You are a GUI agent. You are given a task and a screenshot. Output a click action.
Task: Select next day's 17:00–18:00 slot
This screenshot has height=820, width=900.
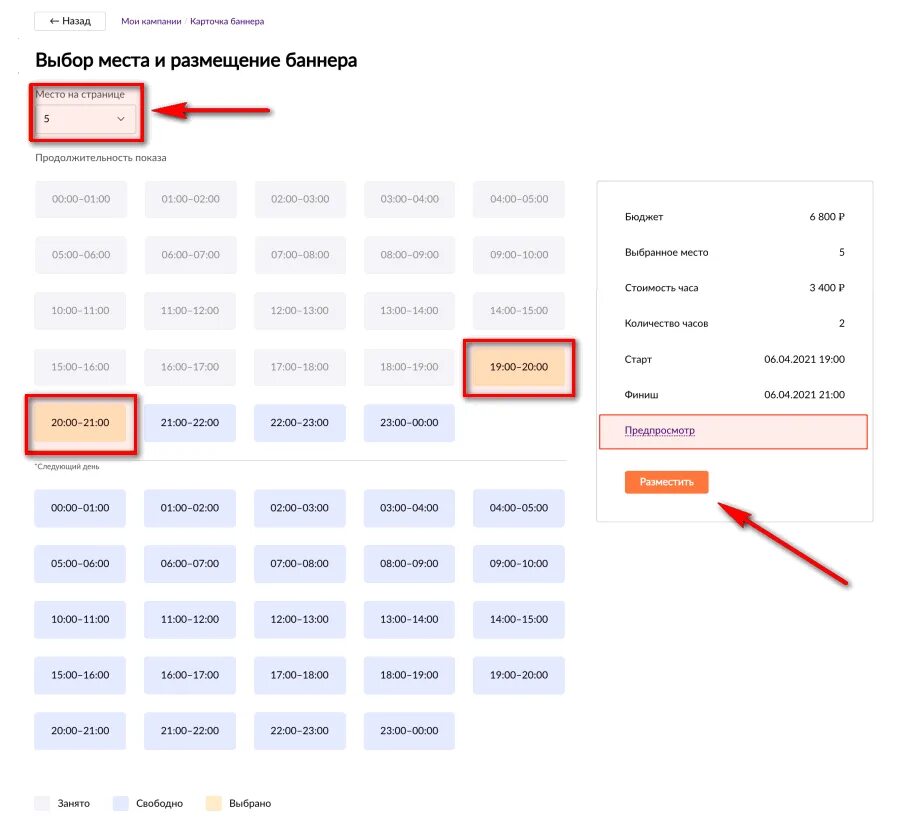click(300, 675)
